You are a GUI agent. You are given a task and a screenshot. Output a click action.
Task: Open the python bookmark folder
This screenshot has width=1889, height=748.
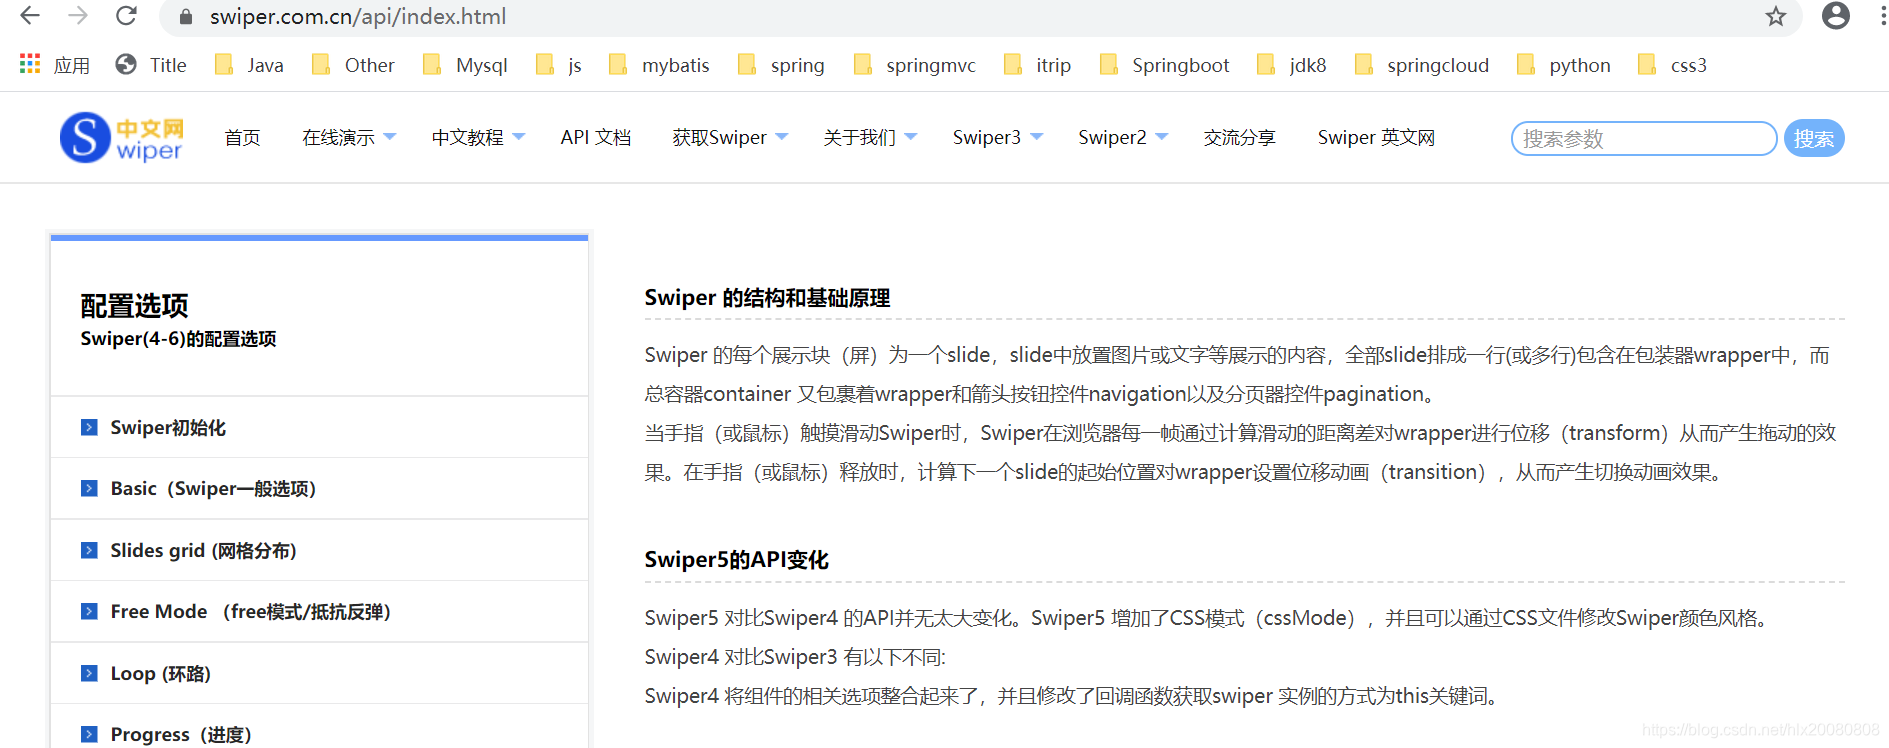point(1563,65)
